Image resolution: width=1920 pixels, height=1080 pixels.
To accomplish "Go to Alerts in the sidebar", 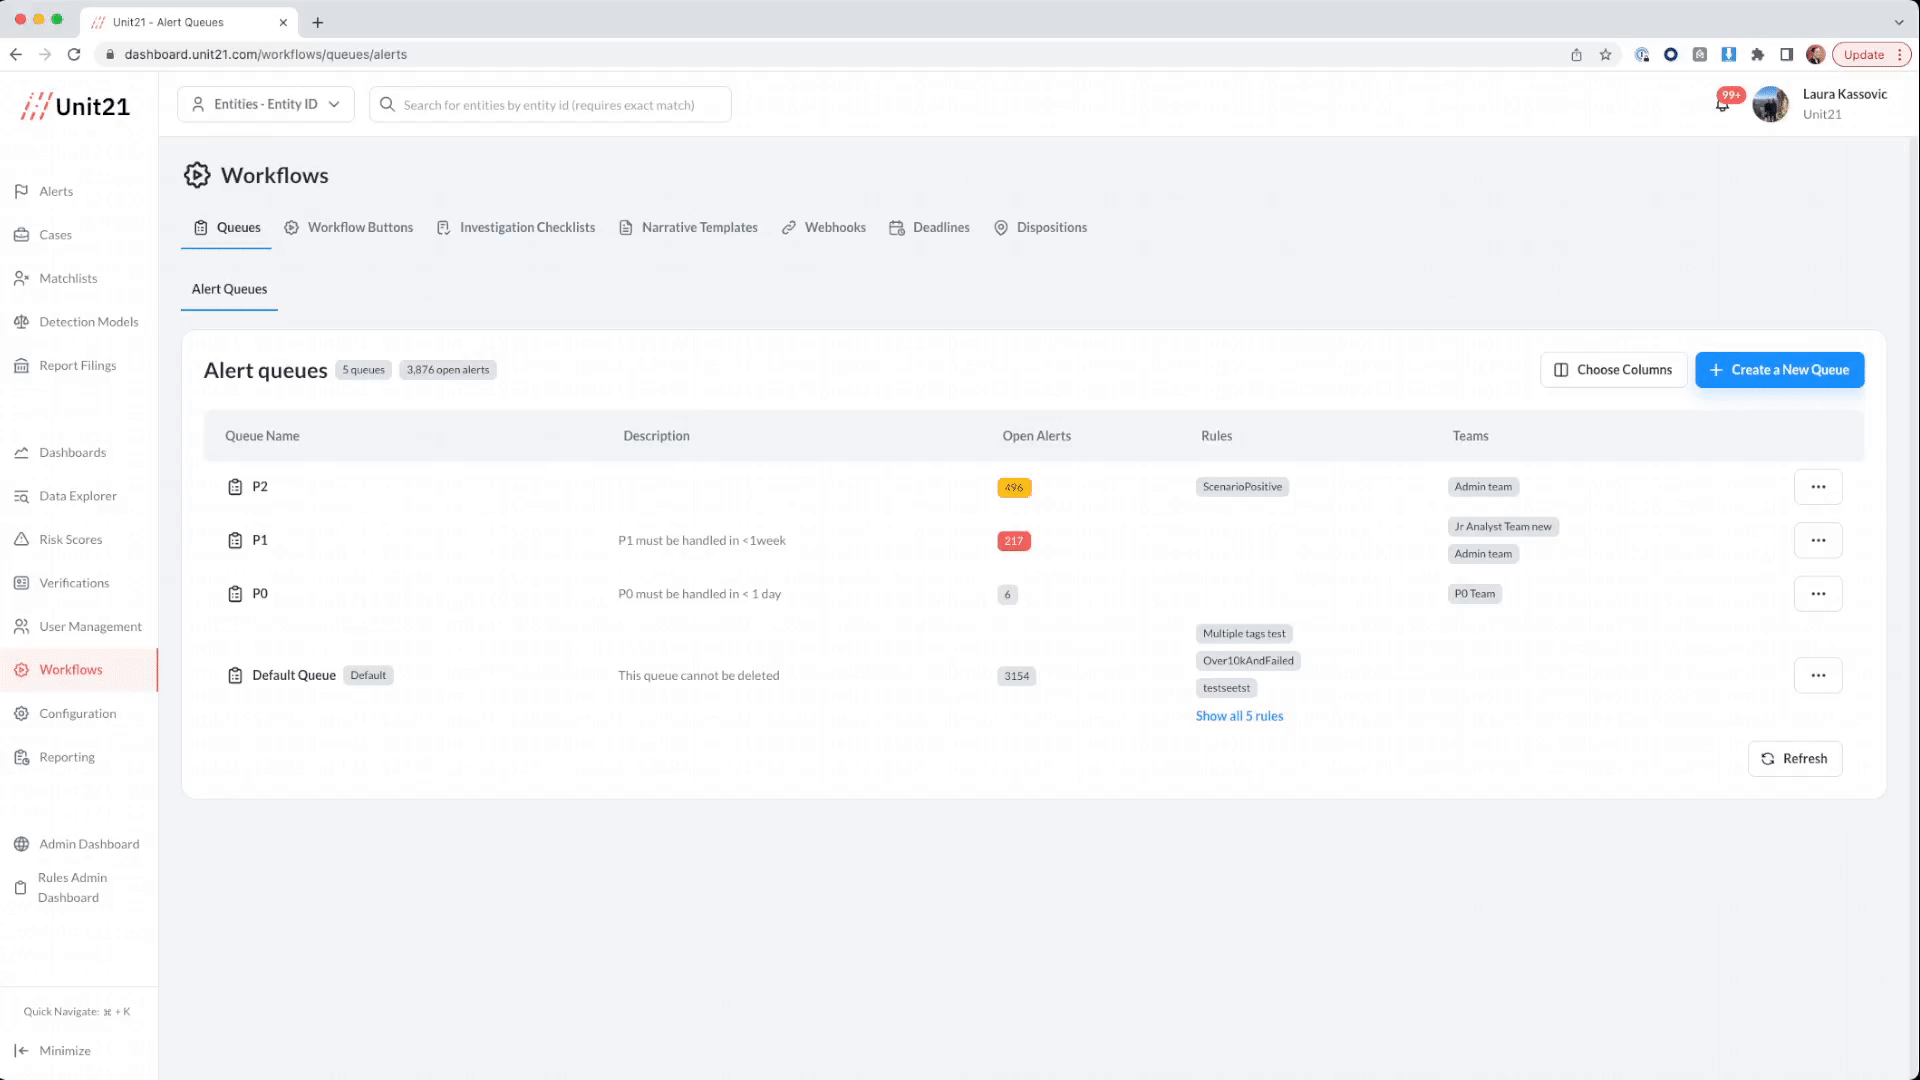I will click(56, 191).
